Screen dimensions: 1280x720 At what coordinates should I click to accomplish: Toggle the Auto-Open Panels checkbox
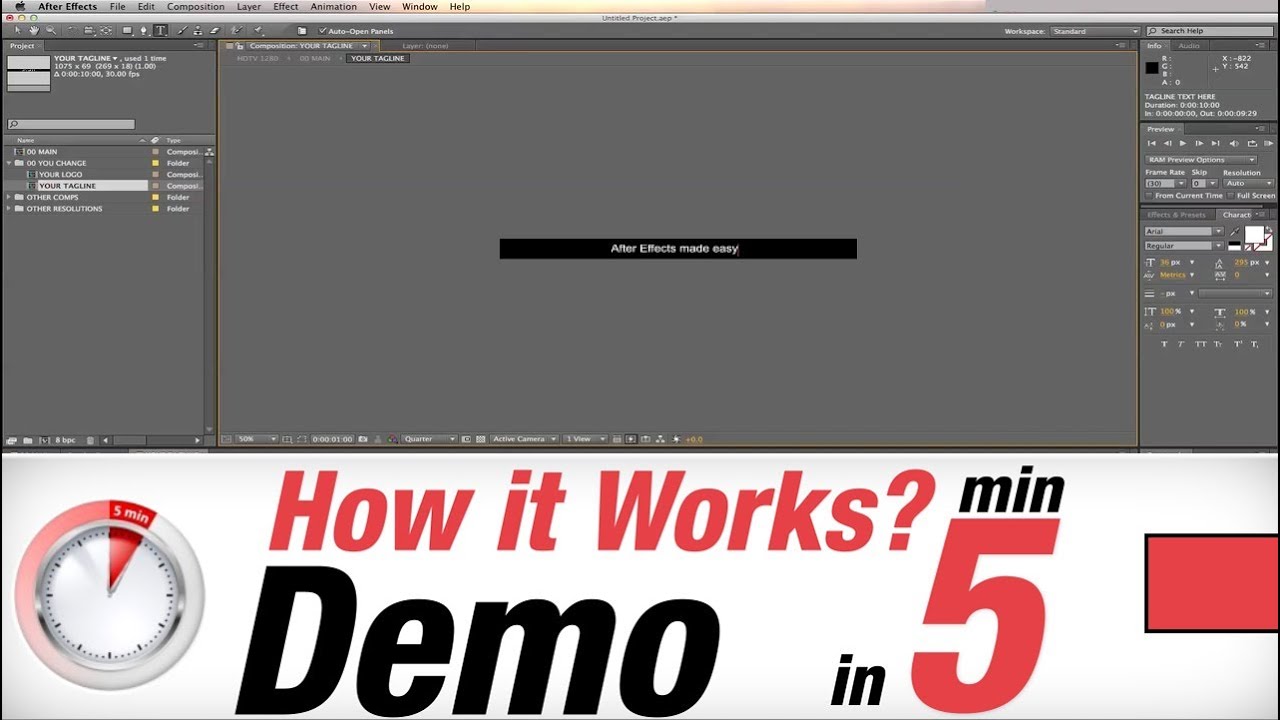(322, 31)
